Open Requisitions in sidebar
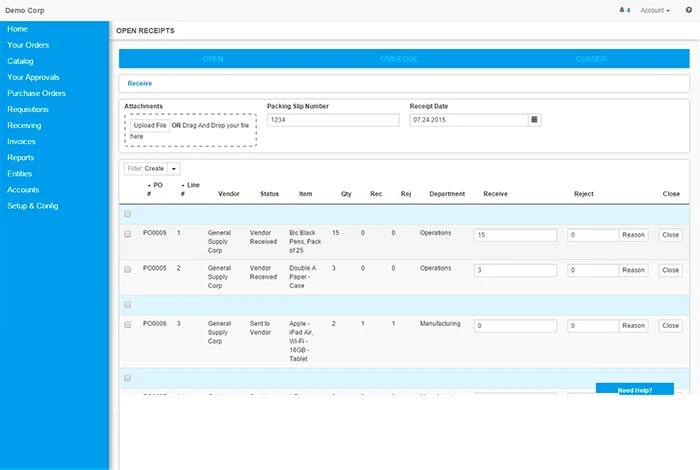Viewport: 700px width, 470px height. (x=28, y=109)
